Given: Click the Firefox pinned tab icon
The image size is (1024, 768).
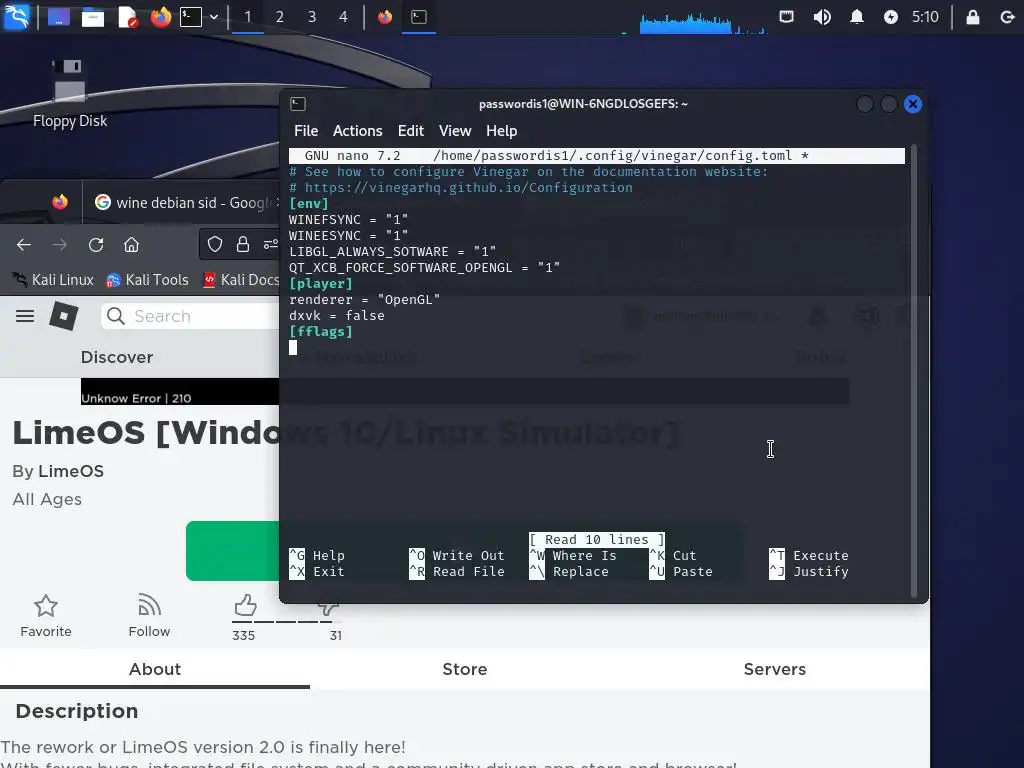Looking at the screenshot, I should (60, 202).
